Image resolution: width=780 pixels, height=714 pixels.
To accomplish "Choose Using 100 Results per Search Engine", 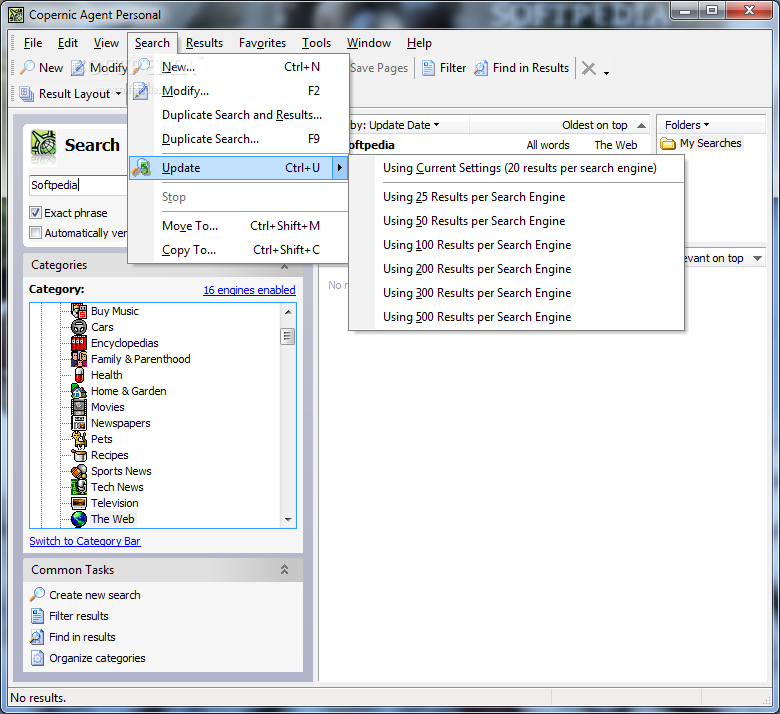I will tap(516, 245).
